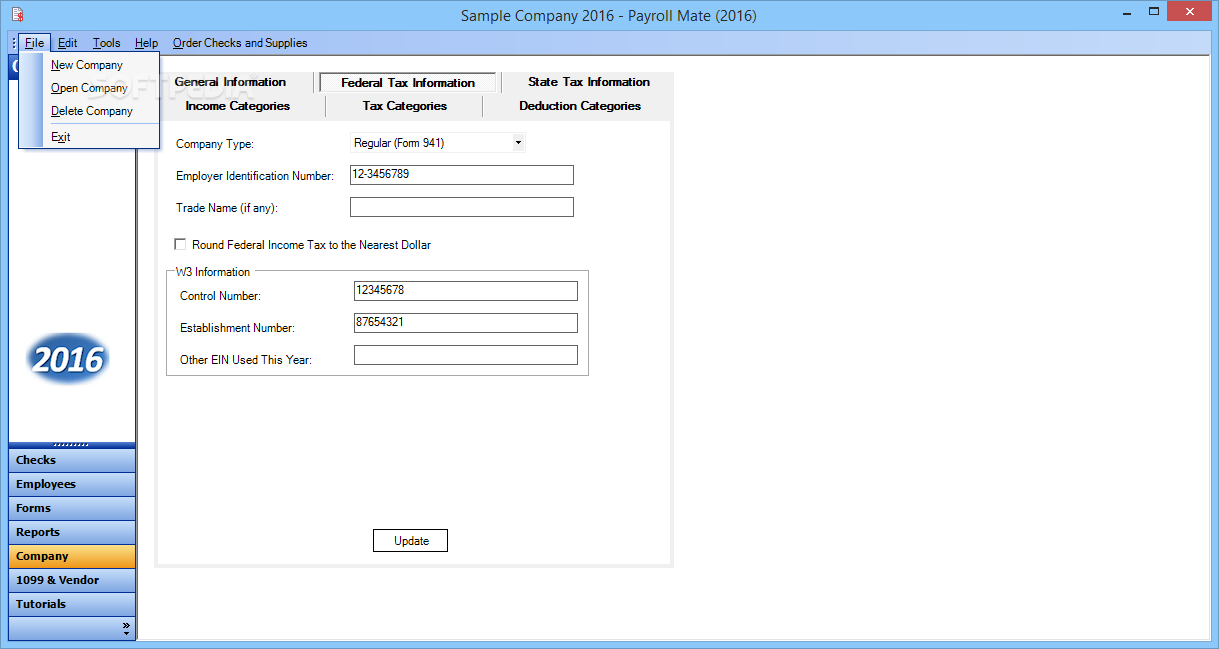Open the Employees section in sidebar

(72, 484)
